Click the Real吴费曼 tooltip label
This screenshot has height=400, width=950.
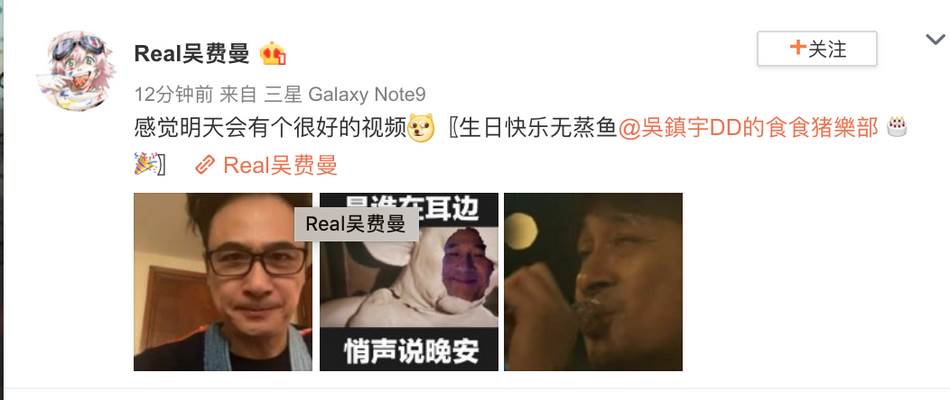point(356,224)
